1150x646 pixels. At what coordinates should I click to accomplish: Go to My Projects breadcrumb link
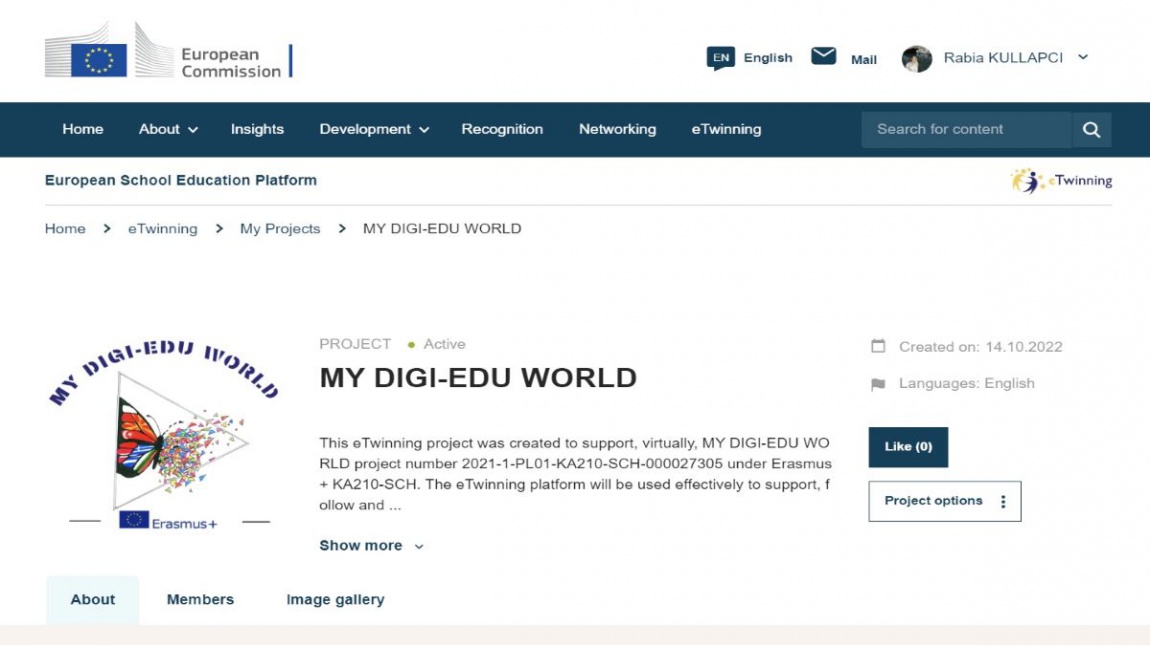tap(280, 229)
